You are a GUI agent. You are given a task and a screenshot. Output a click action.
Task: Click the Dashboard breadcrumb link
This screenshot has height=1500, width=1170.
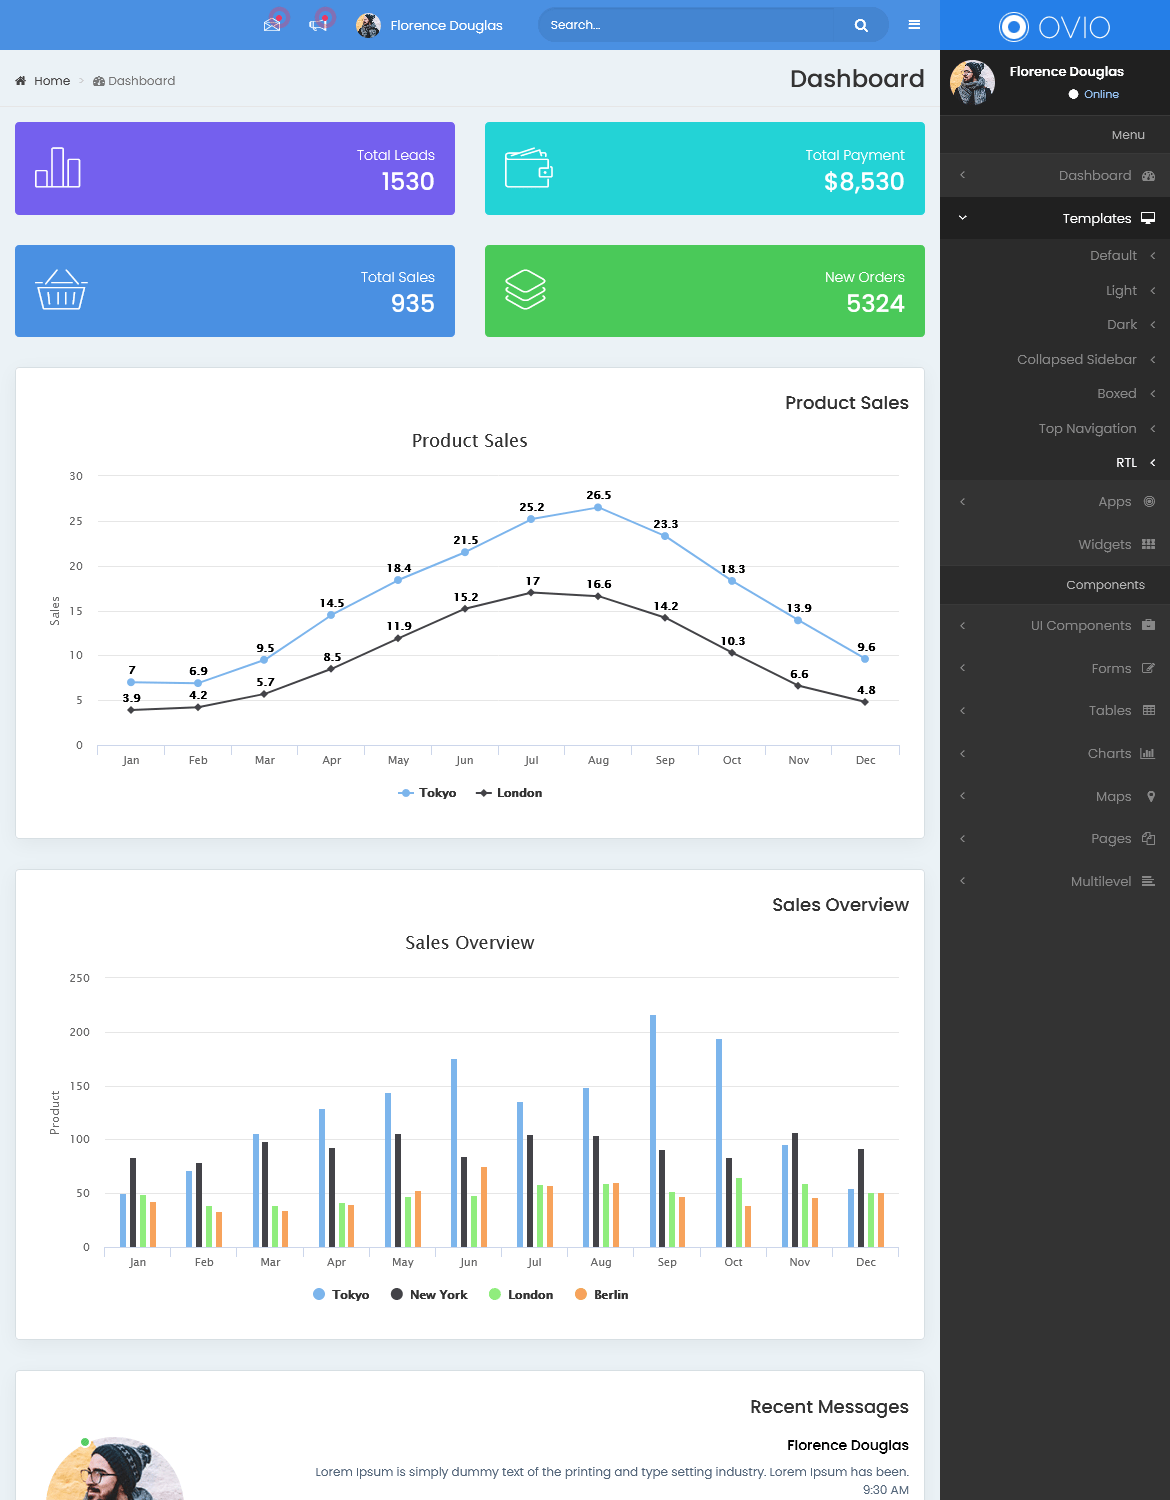tap(141, 81)
